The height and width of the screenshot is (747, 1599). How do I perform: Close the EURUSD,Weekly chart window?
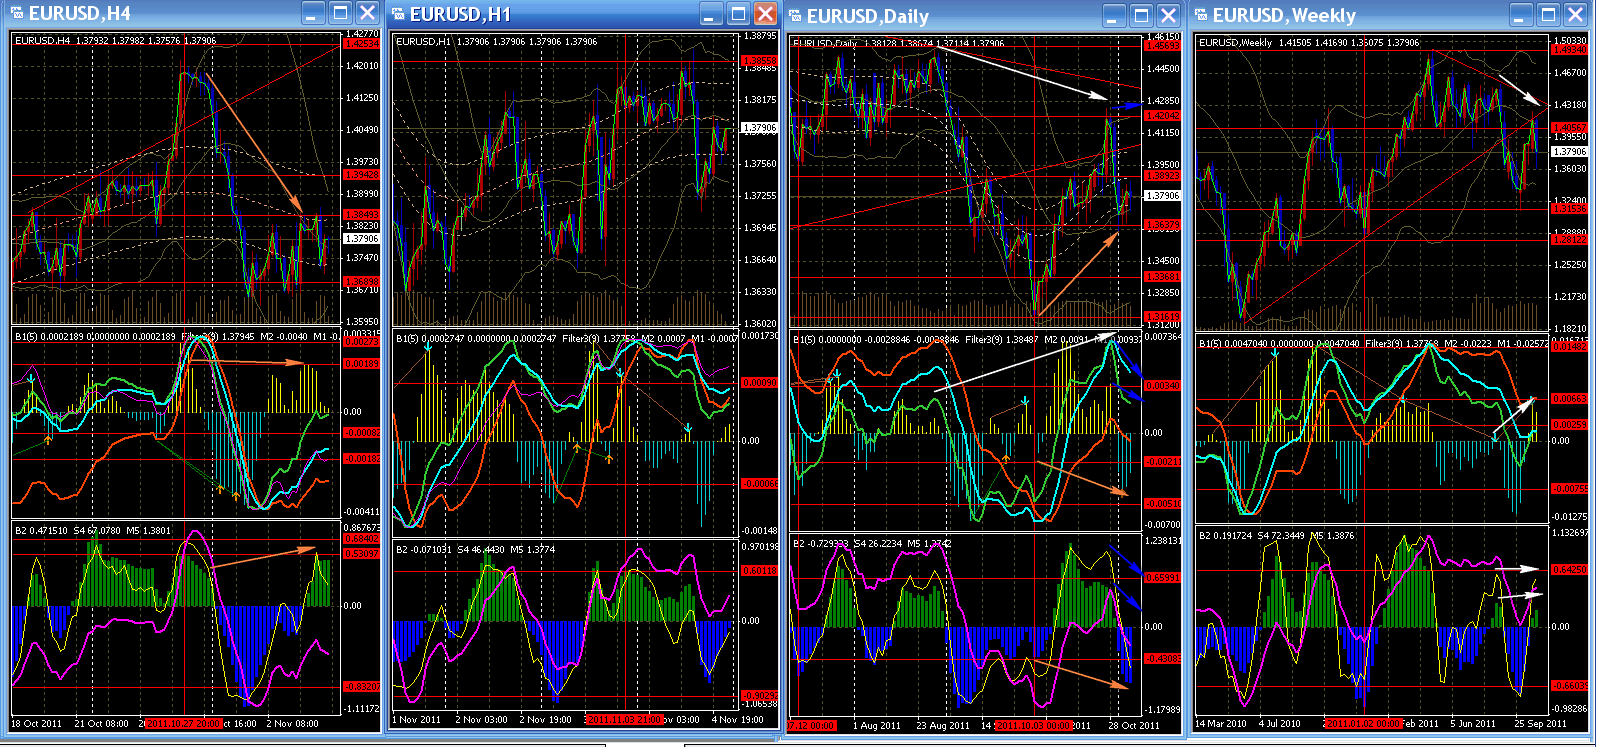[1575, 15]
